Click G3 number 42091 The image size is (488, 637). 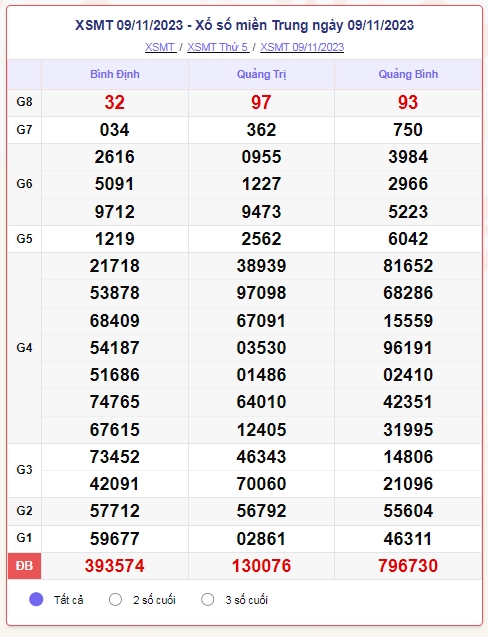(115, 484)
